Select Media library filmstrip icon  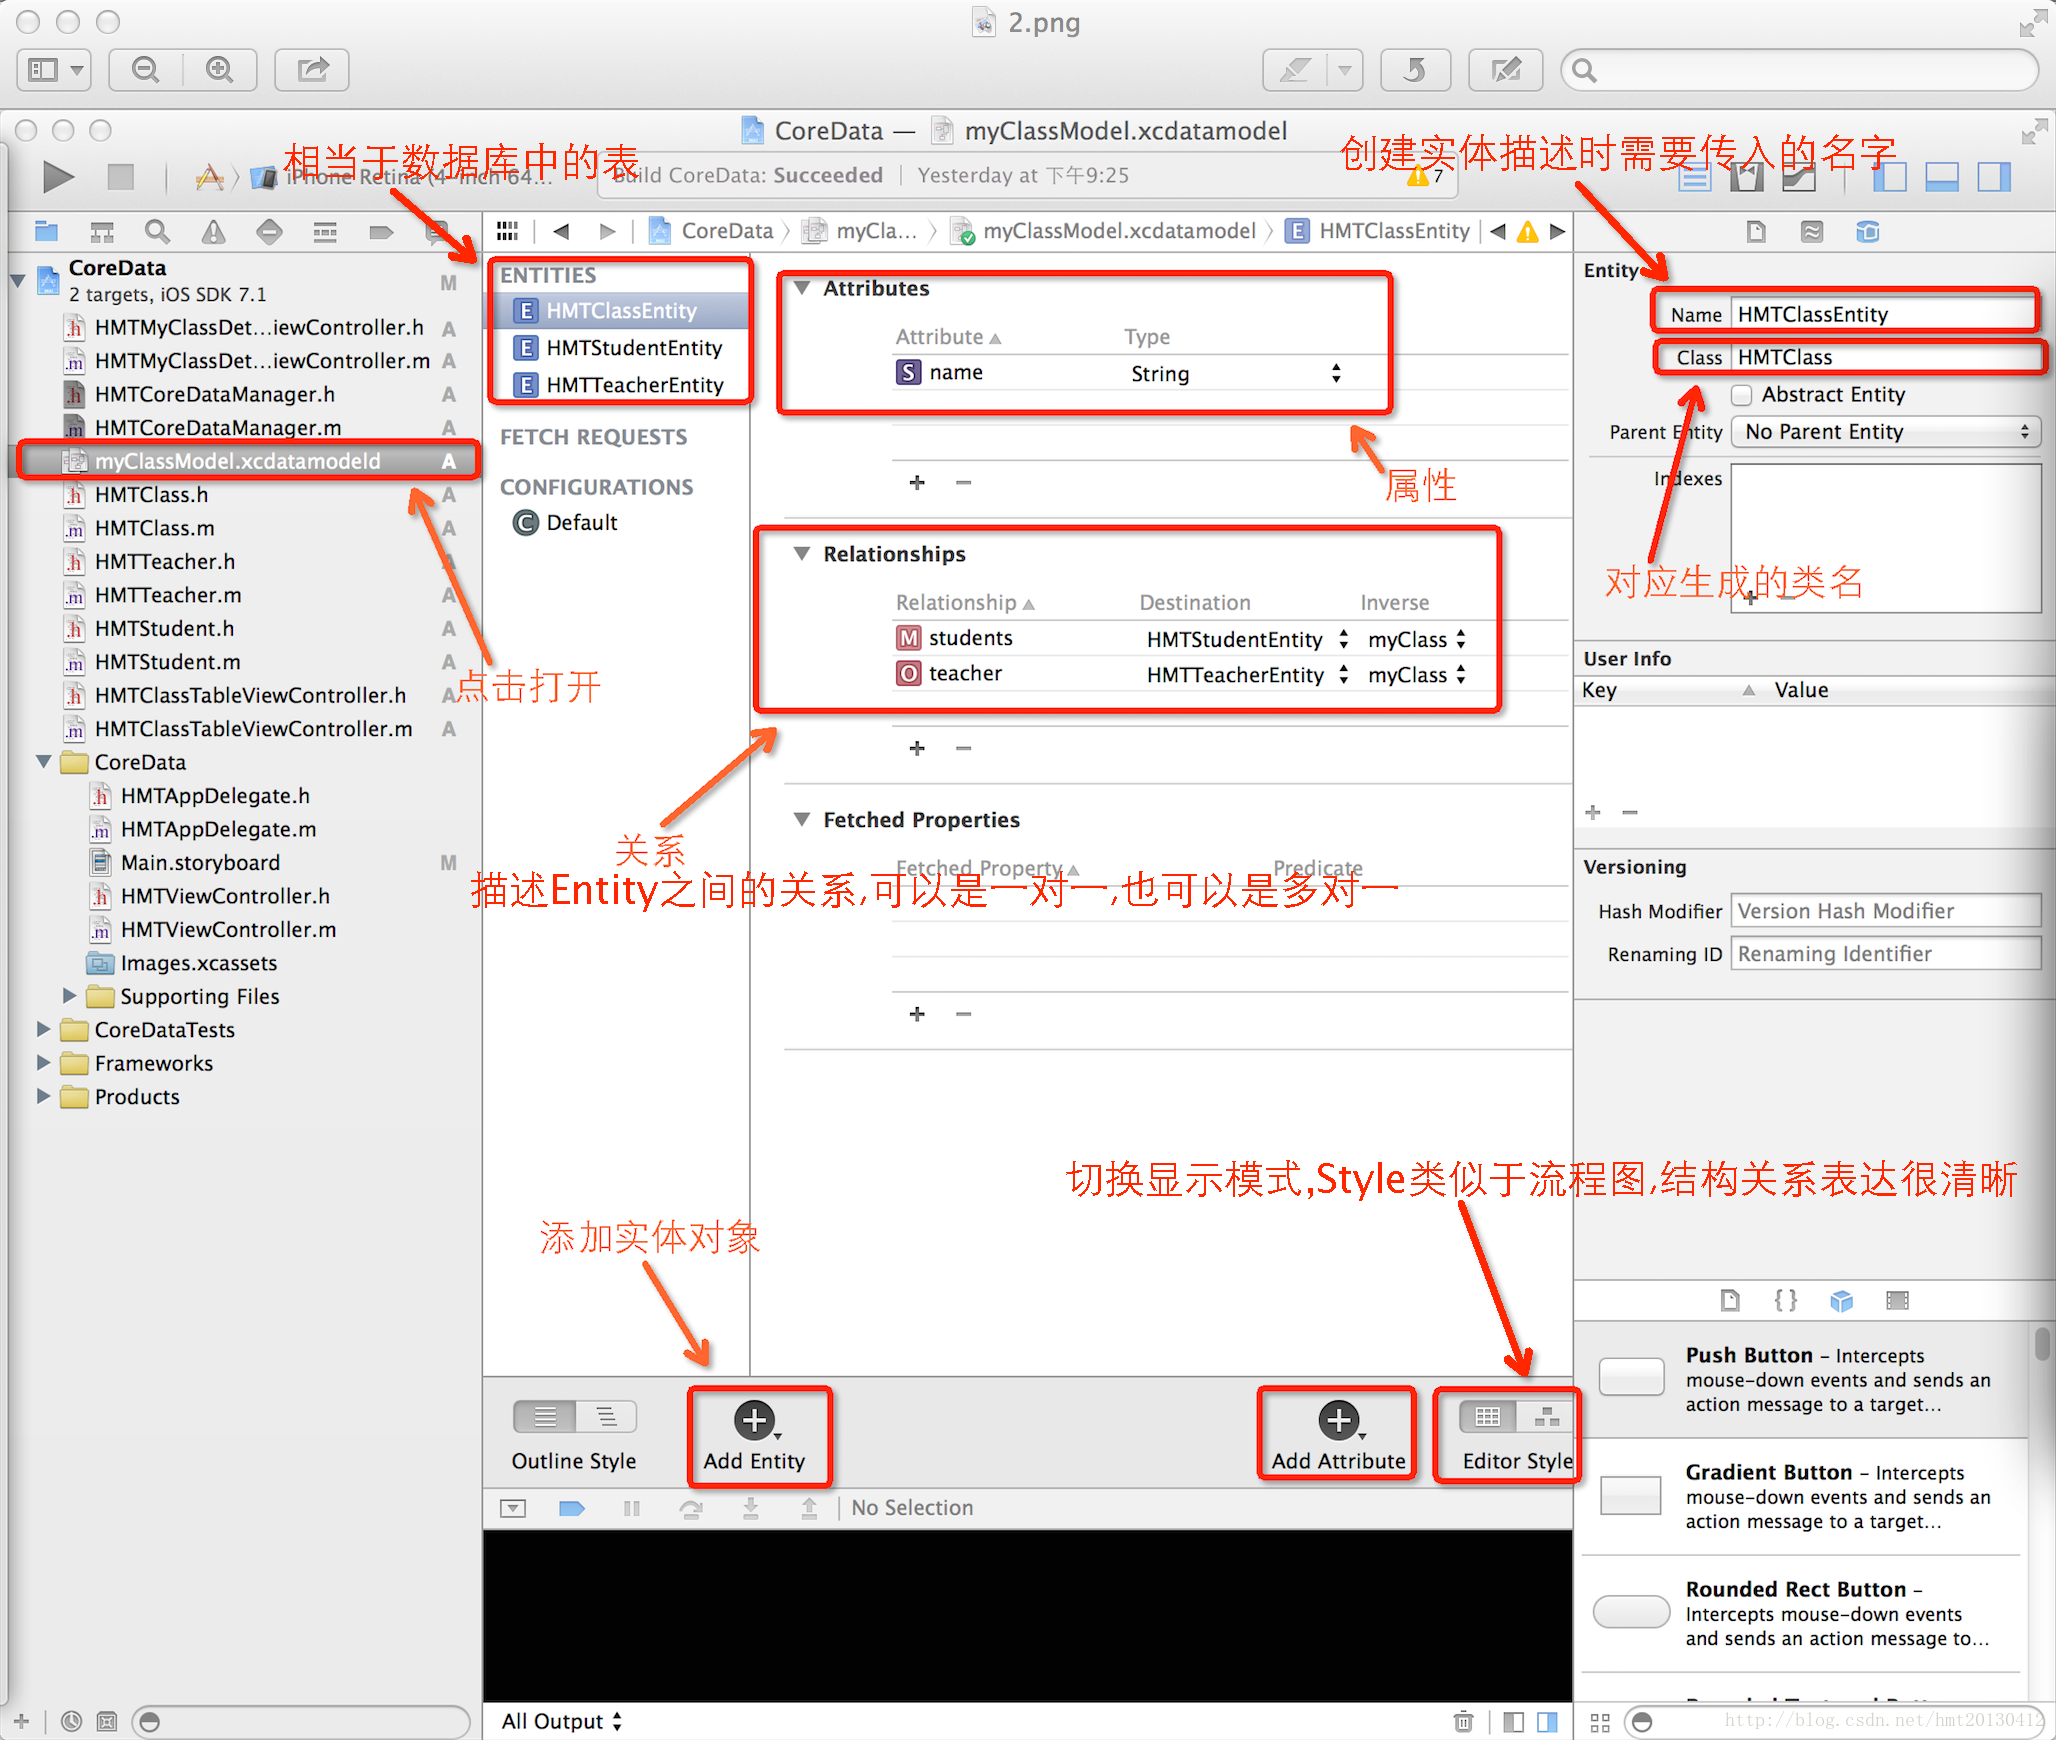pos(1898,1300)
